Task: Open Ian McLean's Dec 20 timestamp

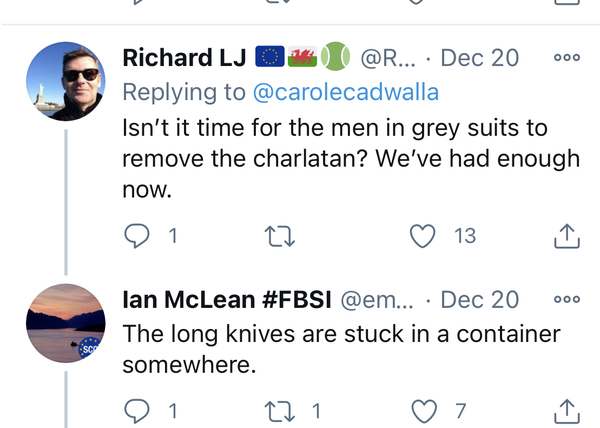Action: click(480, 299)
